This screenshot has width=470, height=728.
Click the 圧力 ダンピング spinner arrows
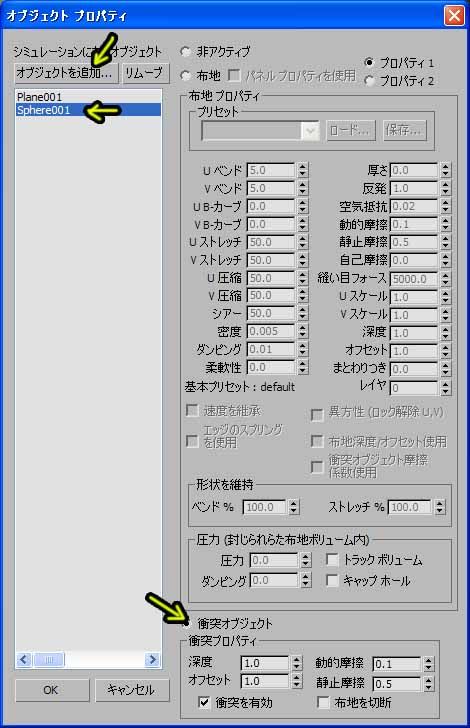[306, 580]
